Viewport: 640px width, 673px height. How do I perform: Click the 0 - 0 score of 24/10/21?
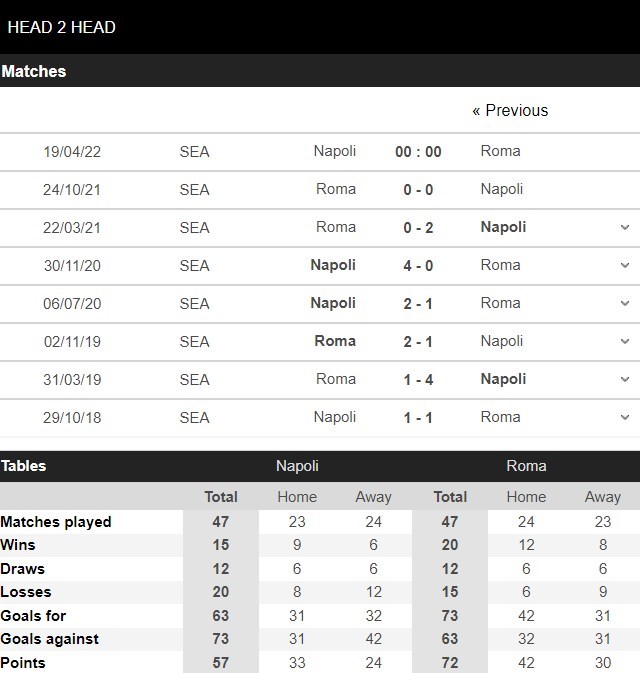[x=418, y=190]
